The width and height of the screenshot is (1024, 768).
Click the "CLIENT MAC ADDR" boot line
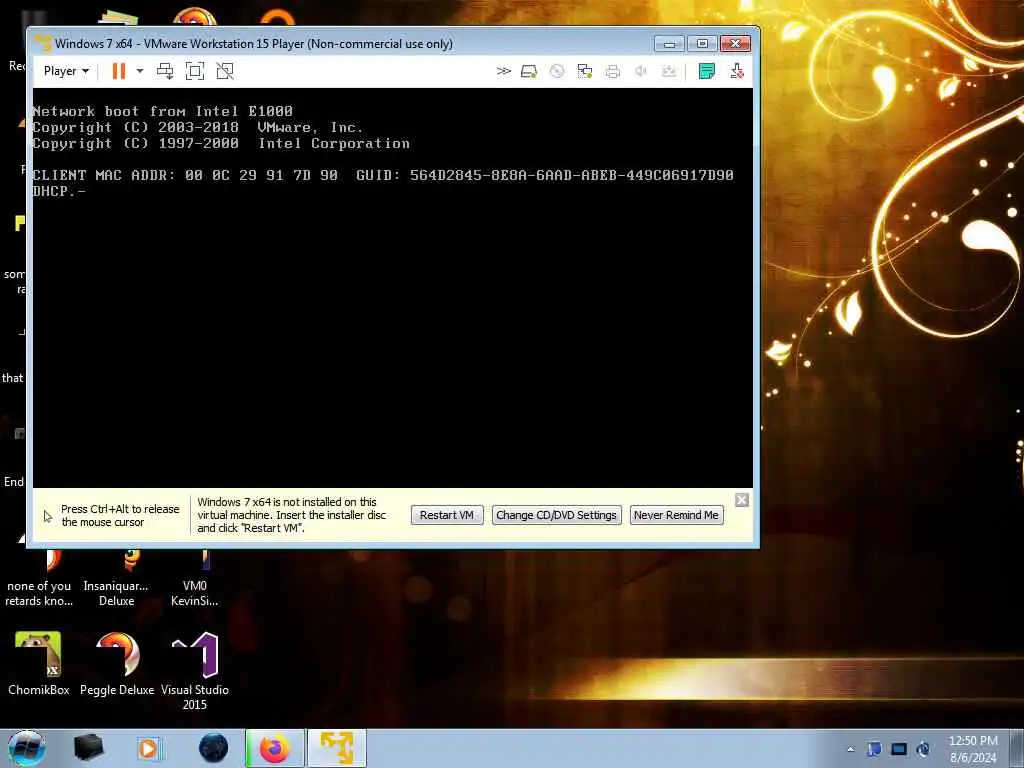click(x=383, y=175)
